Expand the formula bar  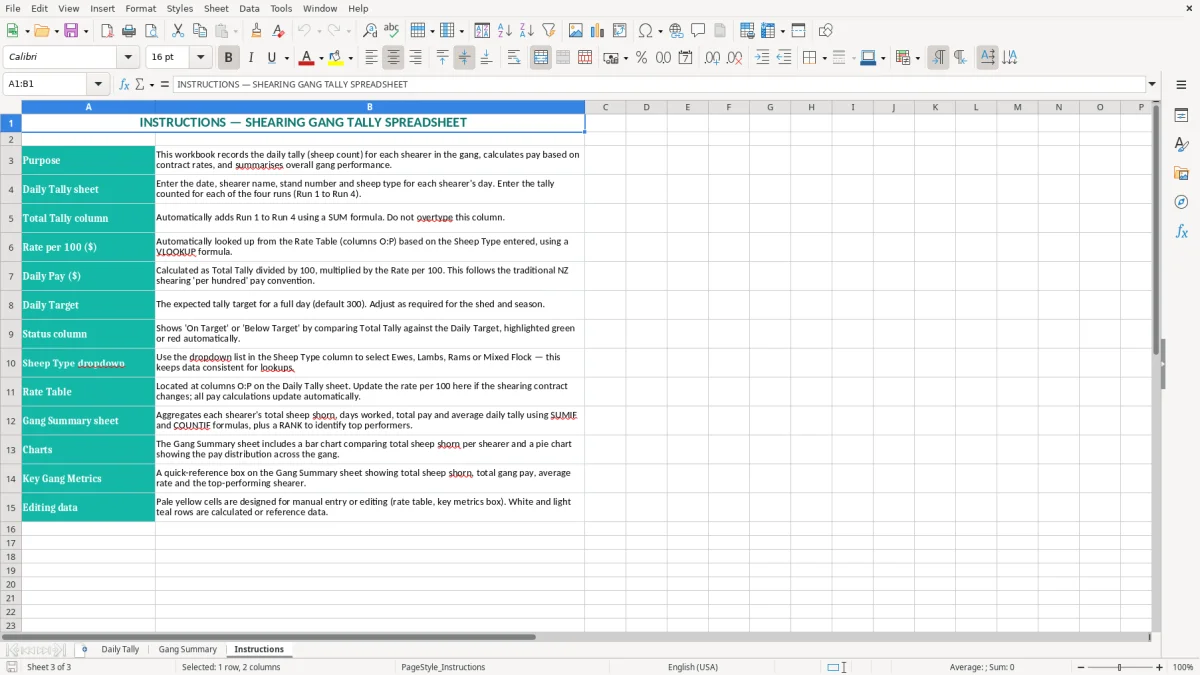(x=1152, y=84)
